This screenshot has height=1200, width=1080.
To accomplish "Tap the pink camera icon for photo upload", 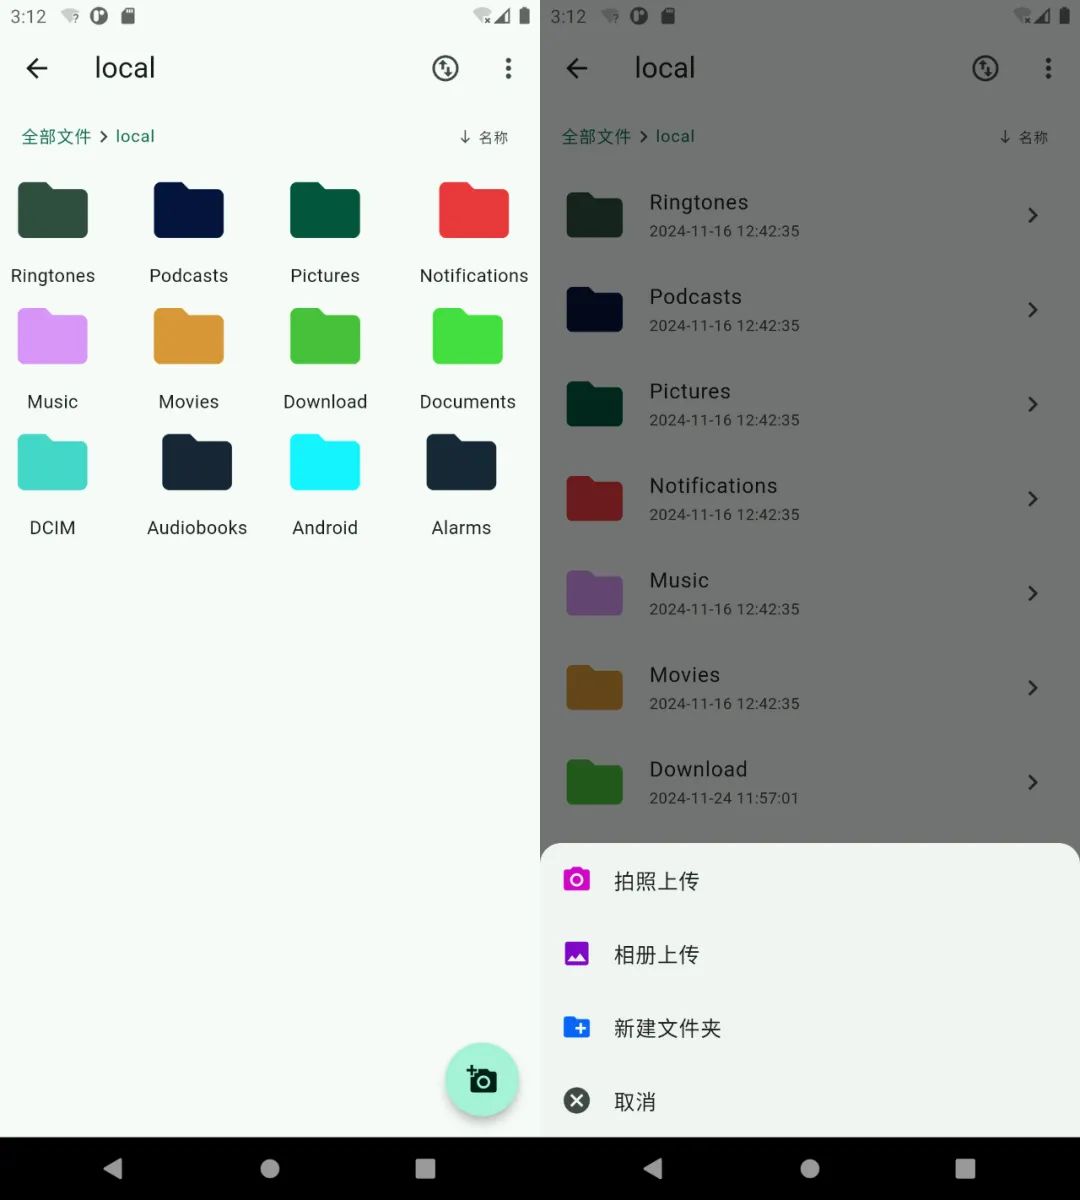I will [x=577, y=880].
